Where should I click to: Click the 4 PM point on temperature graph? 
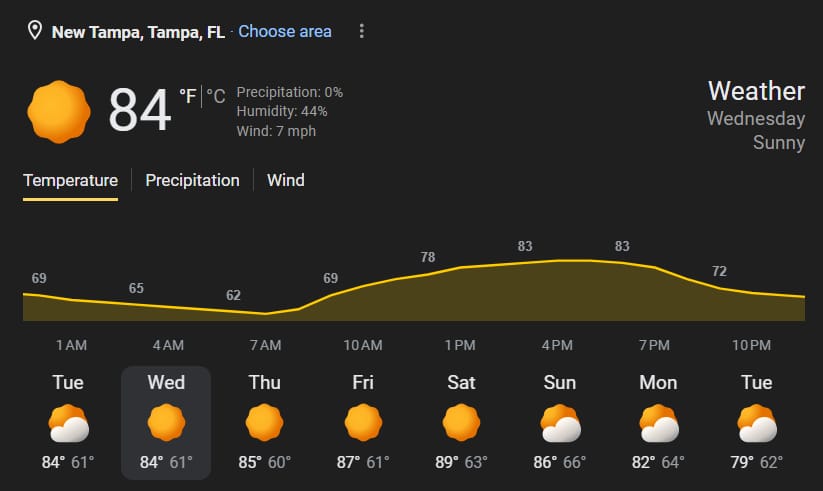click(557, 260)
